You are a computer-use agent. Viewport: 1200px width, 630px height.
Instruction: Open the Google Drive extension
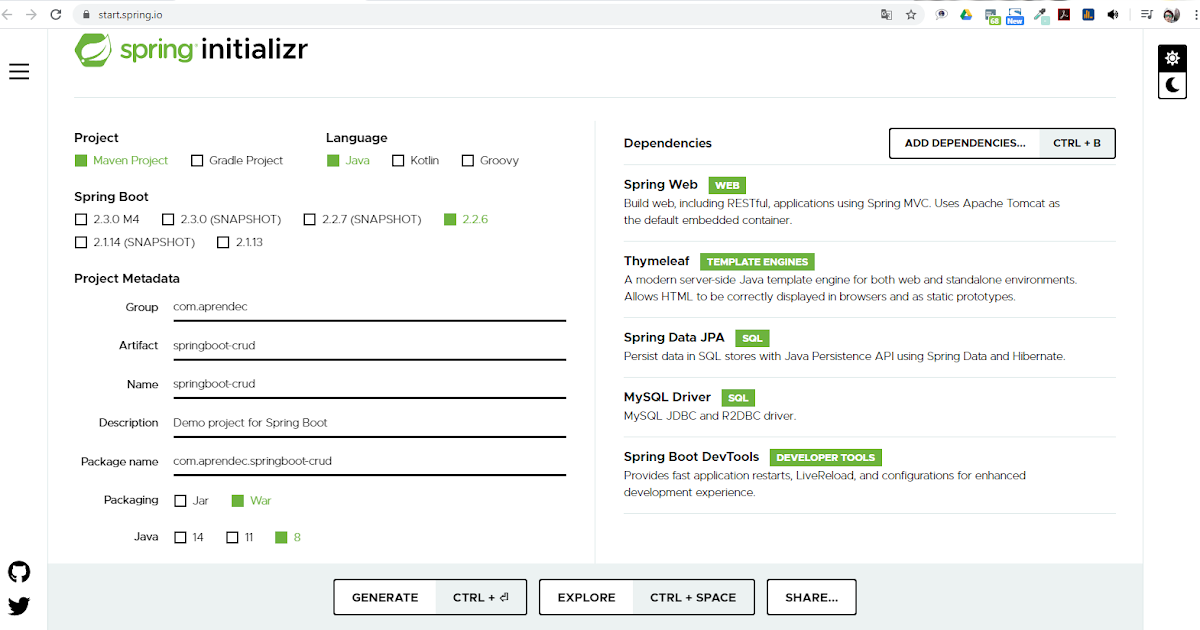pos(965,15)
